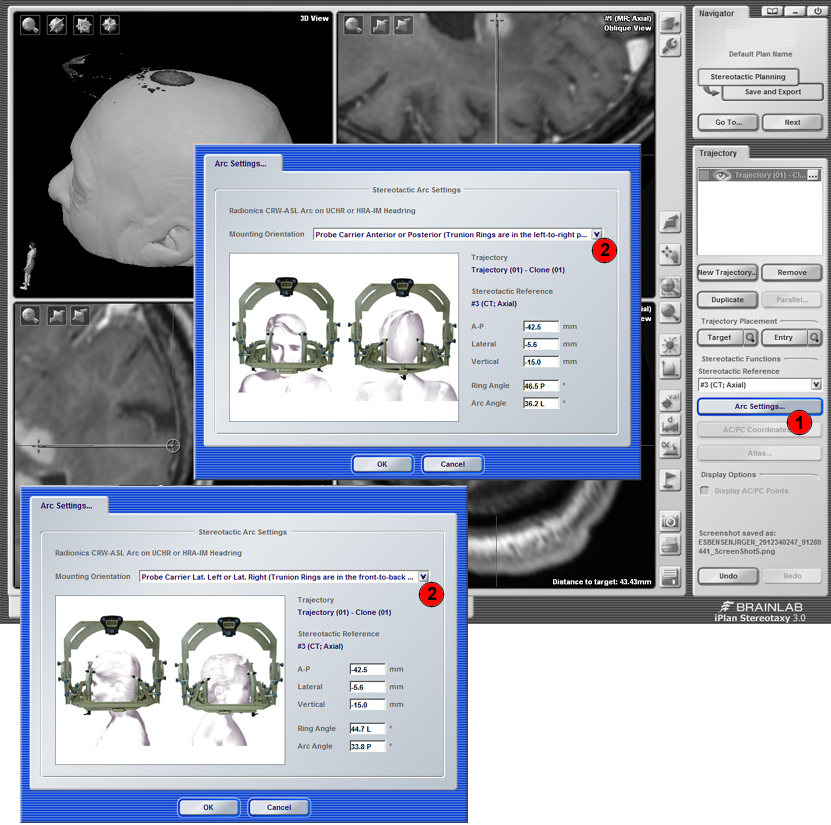
Task: Expand Mounting Orientation dropdown in the lower dialog
Action: [x=423, y=576]
